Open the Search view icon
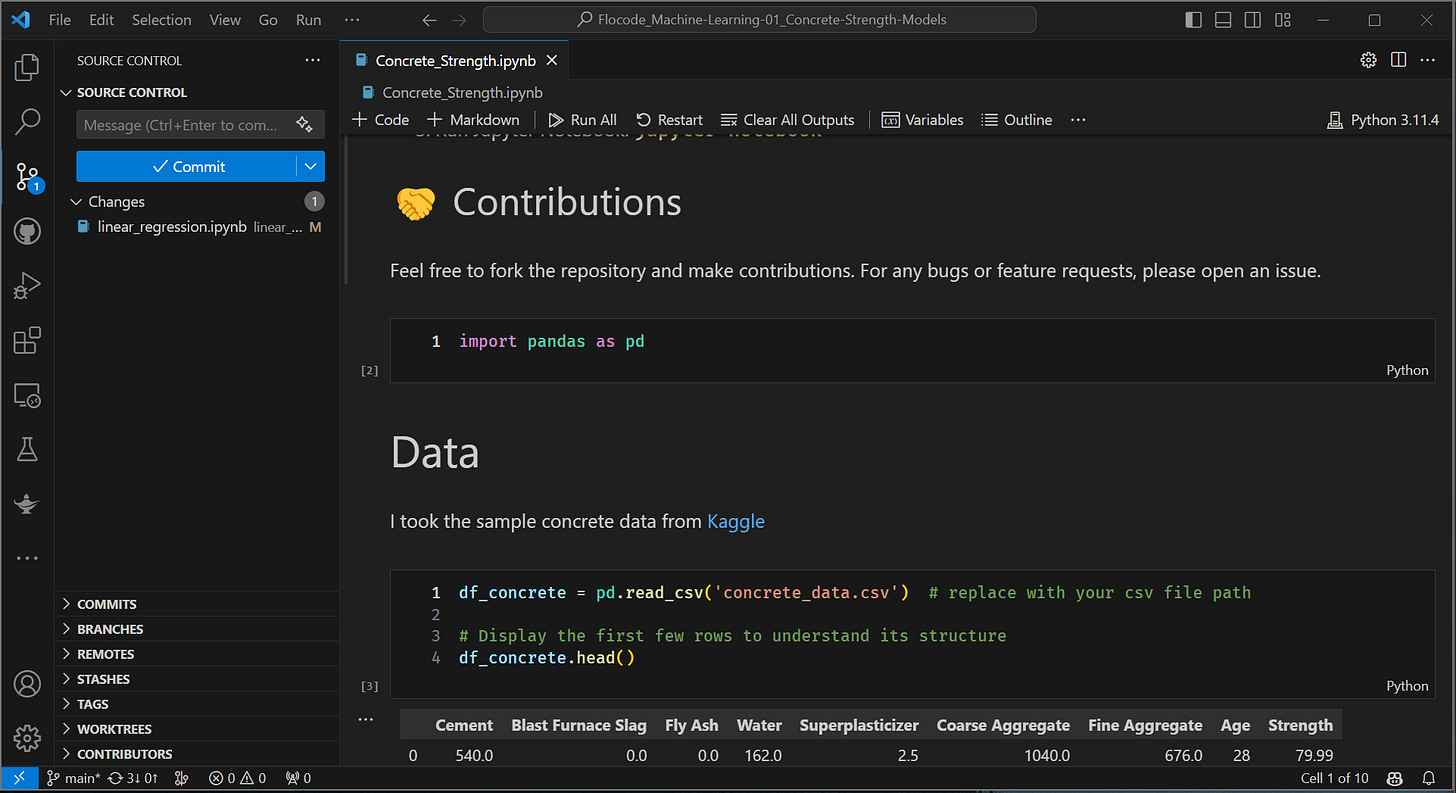The width and height of the screenshot is (1456, 793). pos(27,122)
